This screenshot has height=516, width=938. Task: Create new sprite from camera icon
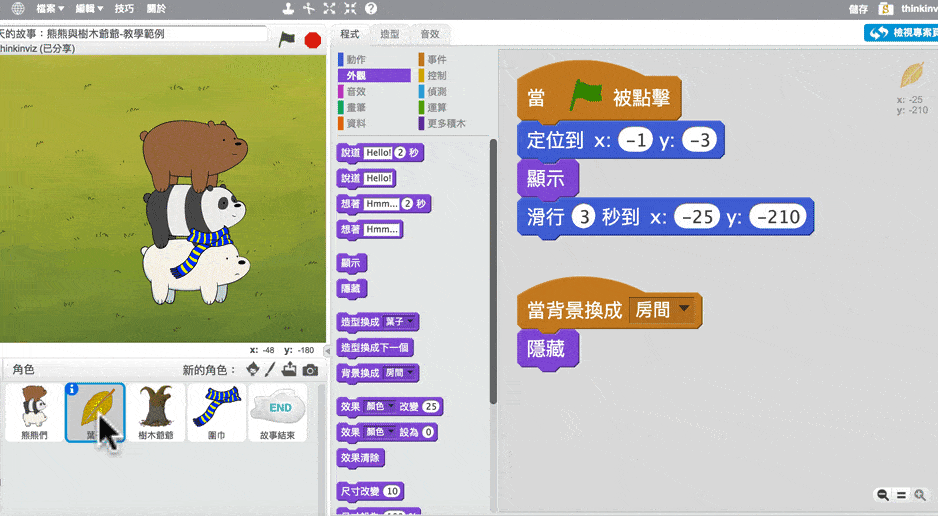(x=310, y=370)
